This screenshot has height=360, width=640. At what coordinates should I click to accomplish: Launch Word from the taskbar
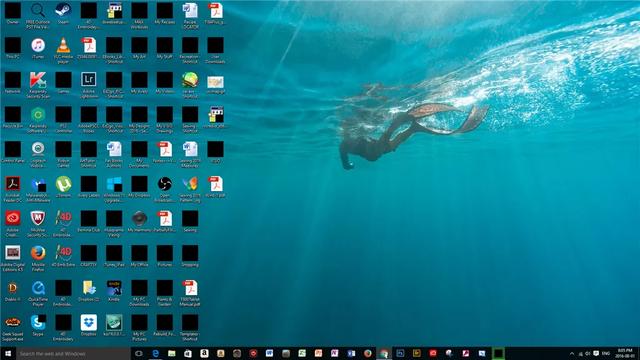point(269,353)
